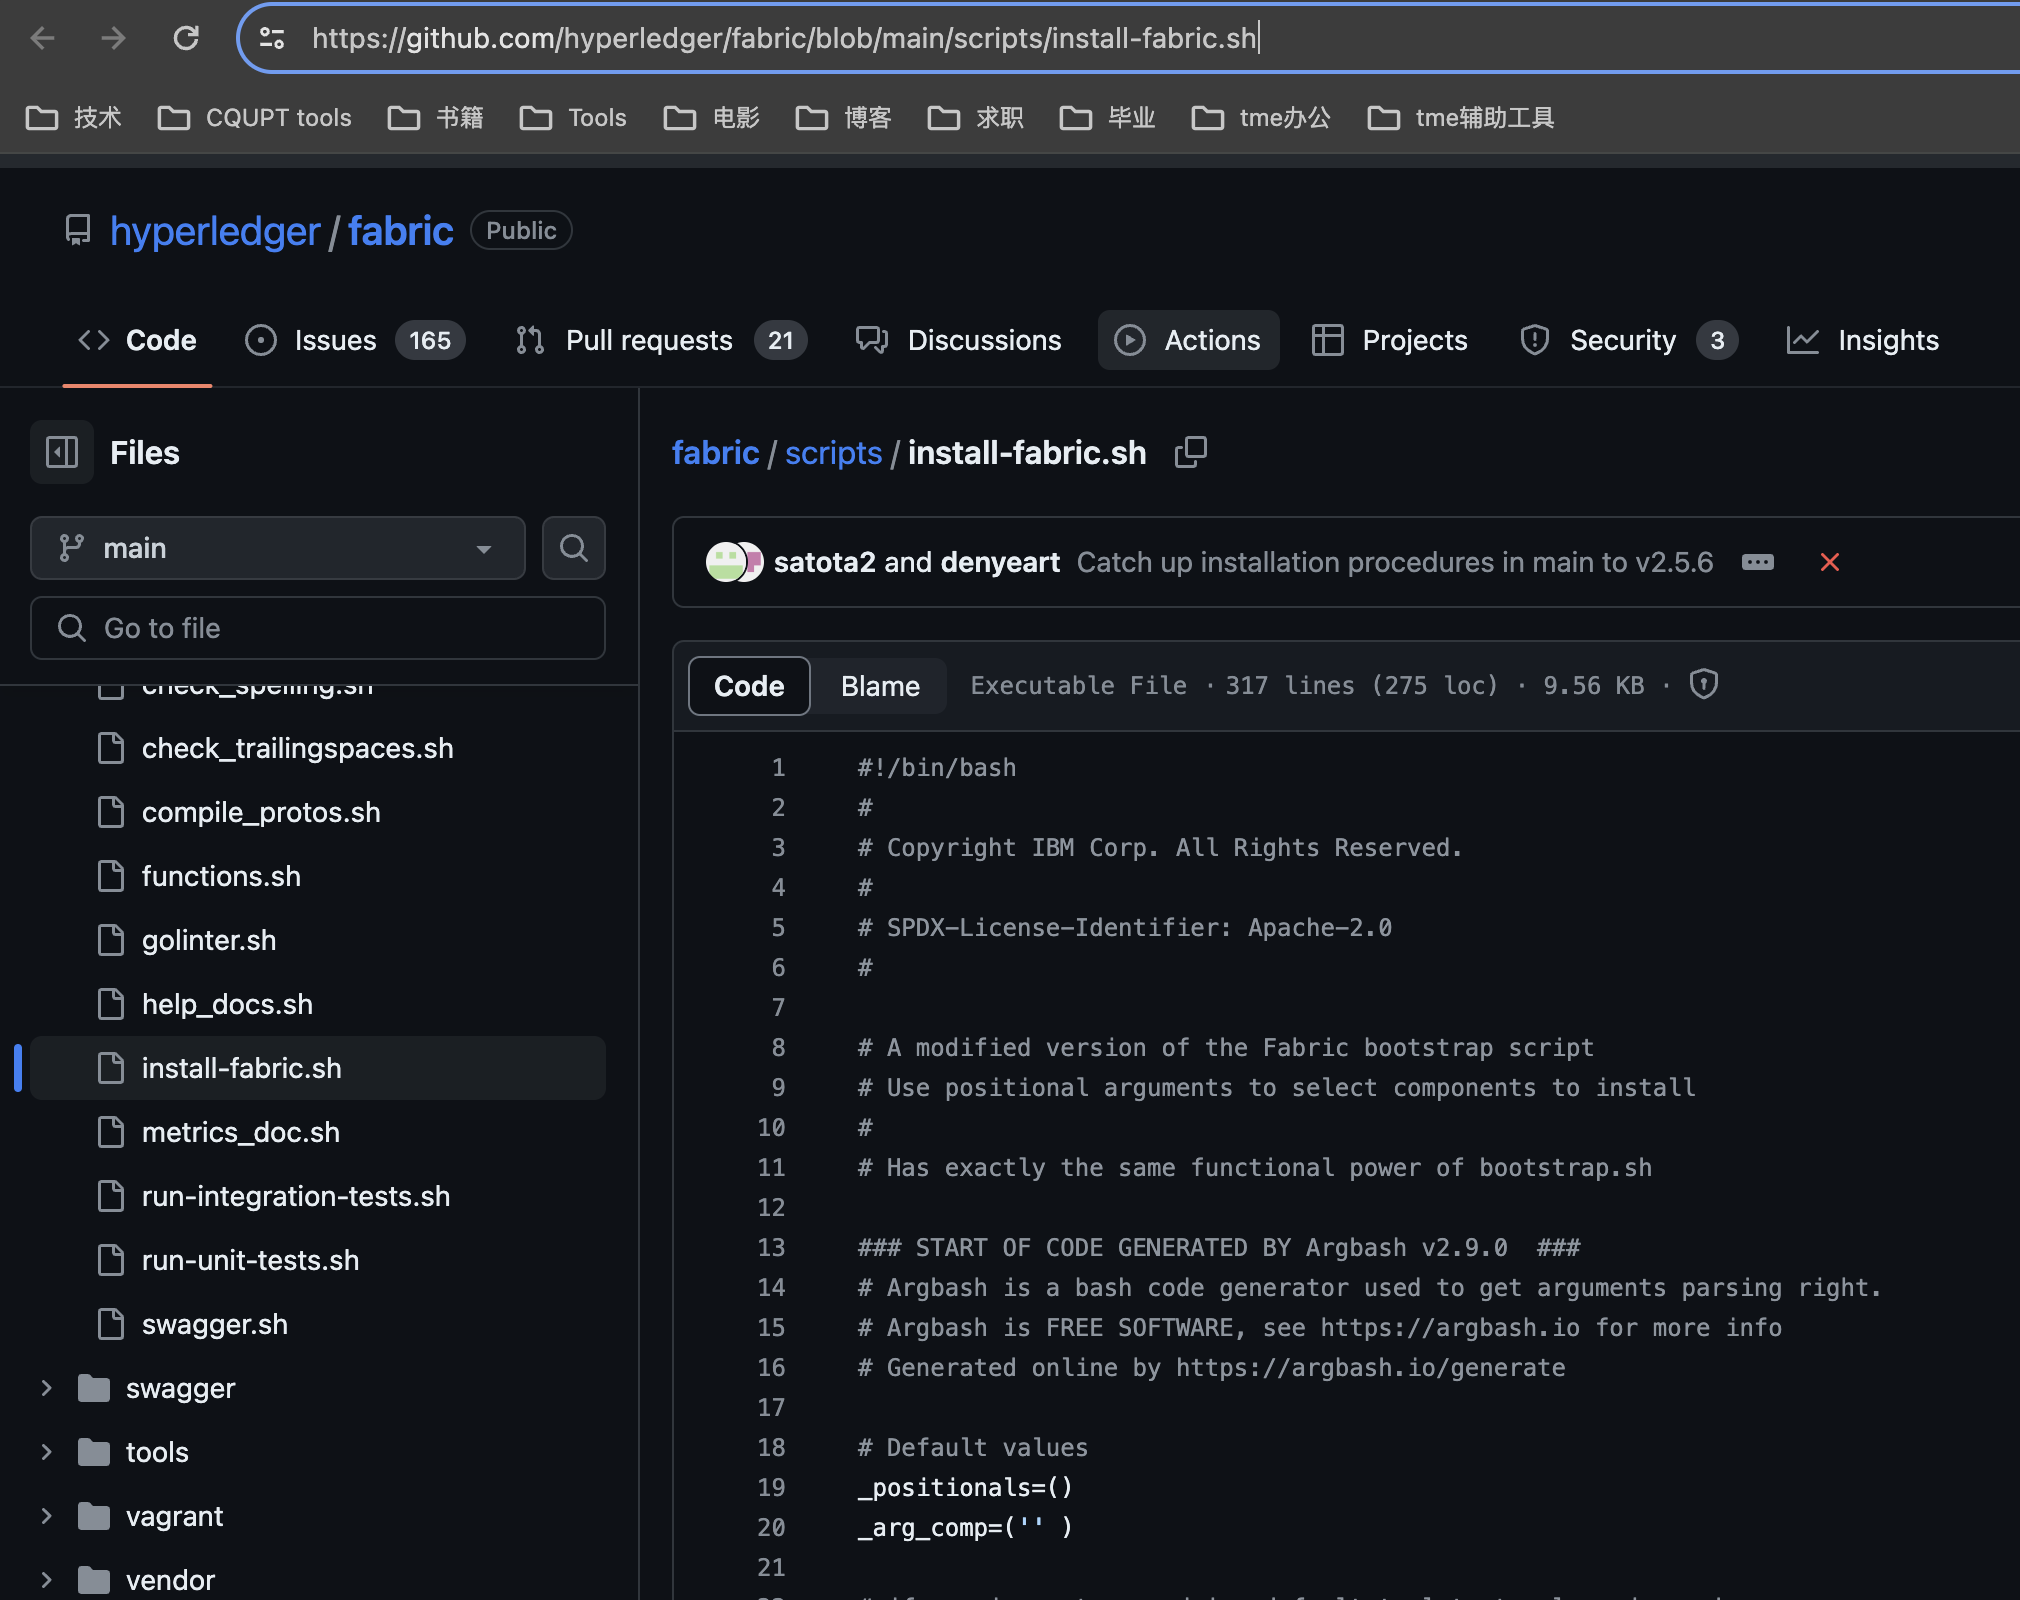
Task: Open the hyperledger organization link
Action: tap(215, 231)
